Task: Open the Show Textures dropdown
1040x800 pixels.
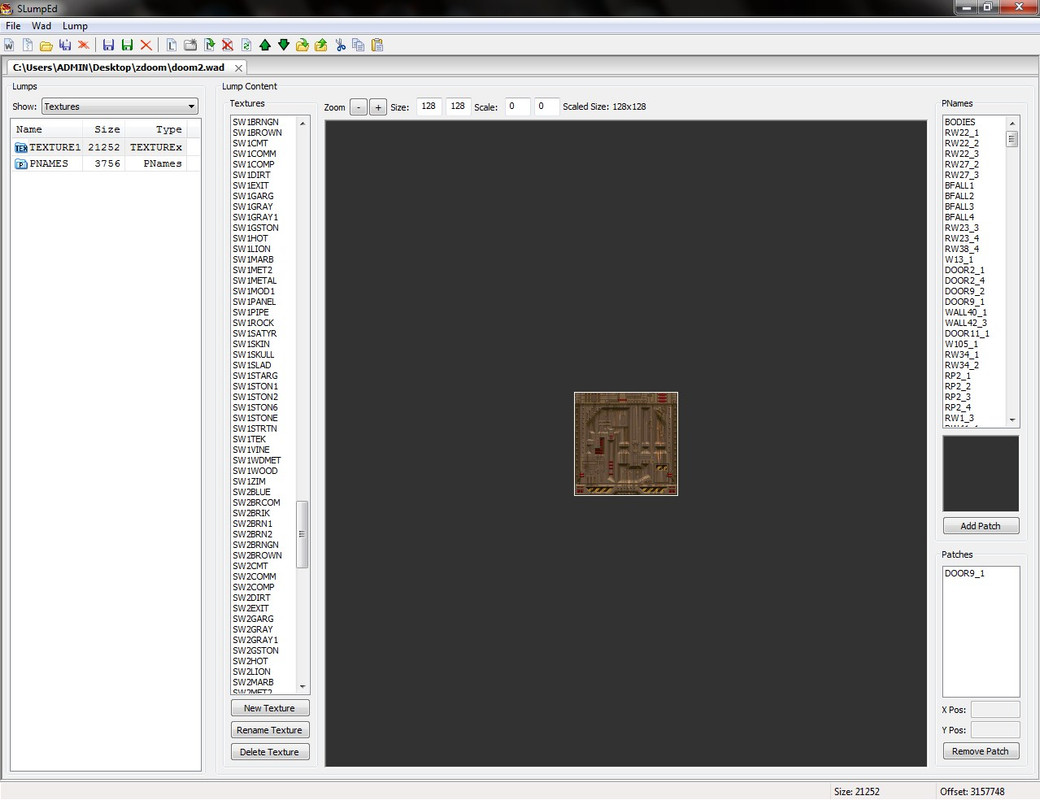Action: [x=120, y=106]
